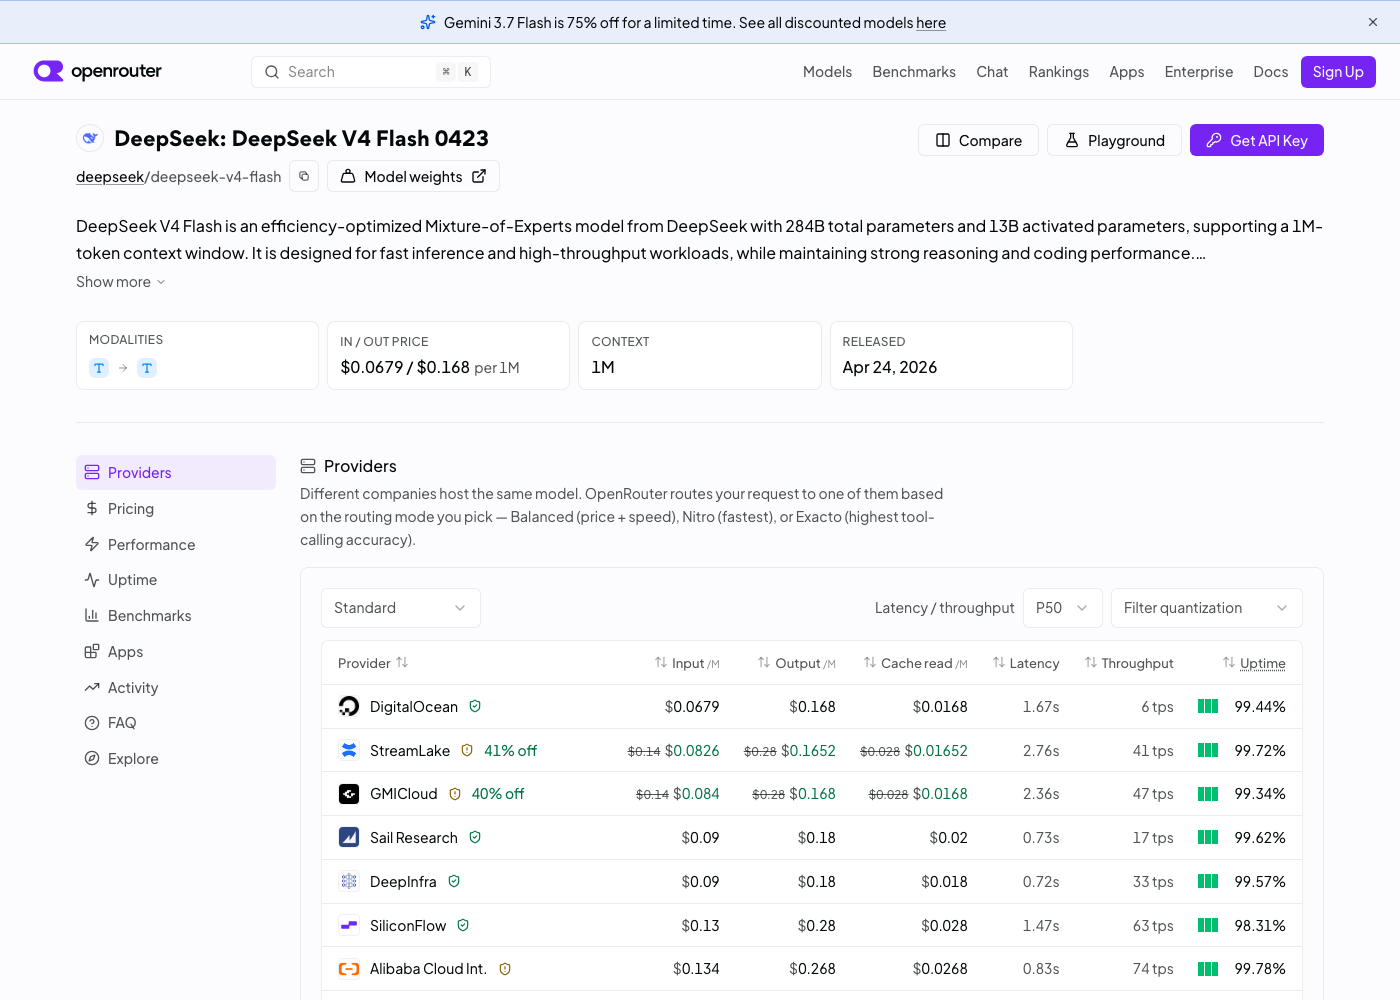
Task: Click the SiliconFlow uptime bars
Action: pos(1208,926)
